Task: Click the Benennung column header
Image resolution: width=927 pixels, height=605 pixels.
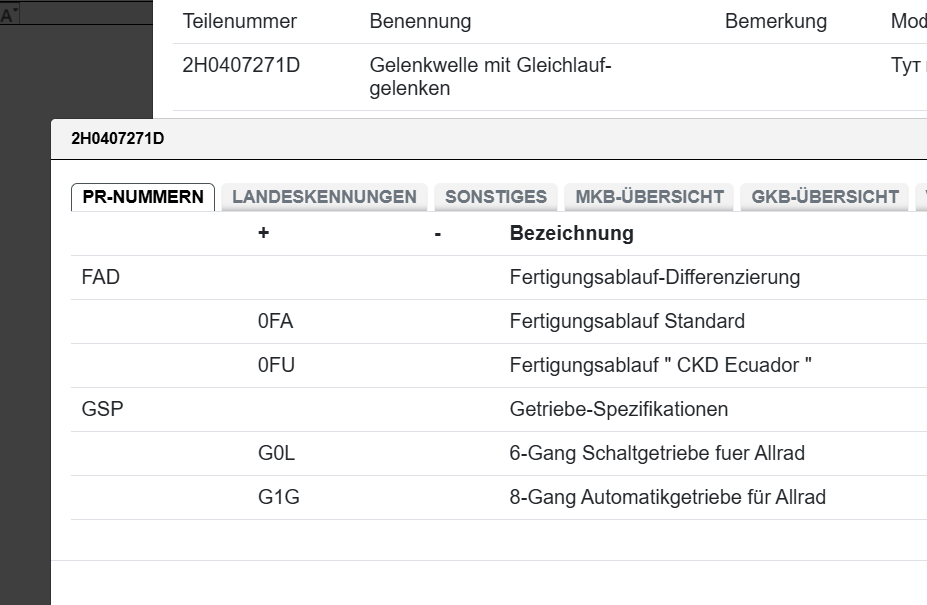Action: (x=420, y=21)
